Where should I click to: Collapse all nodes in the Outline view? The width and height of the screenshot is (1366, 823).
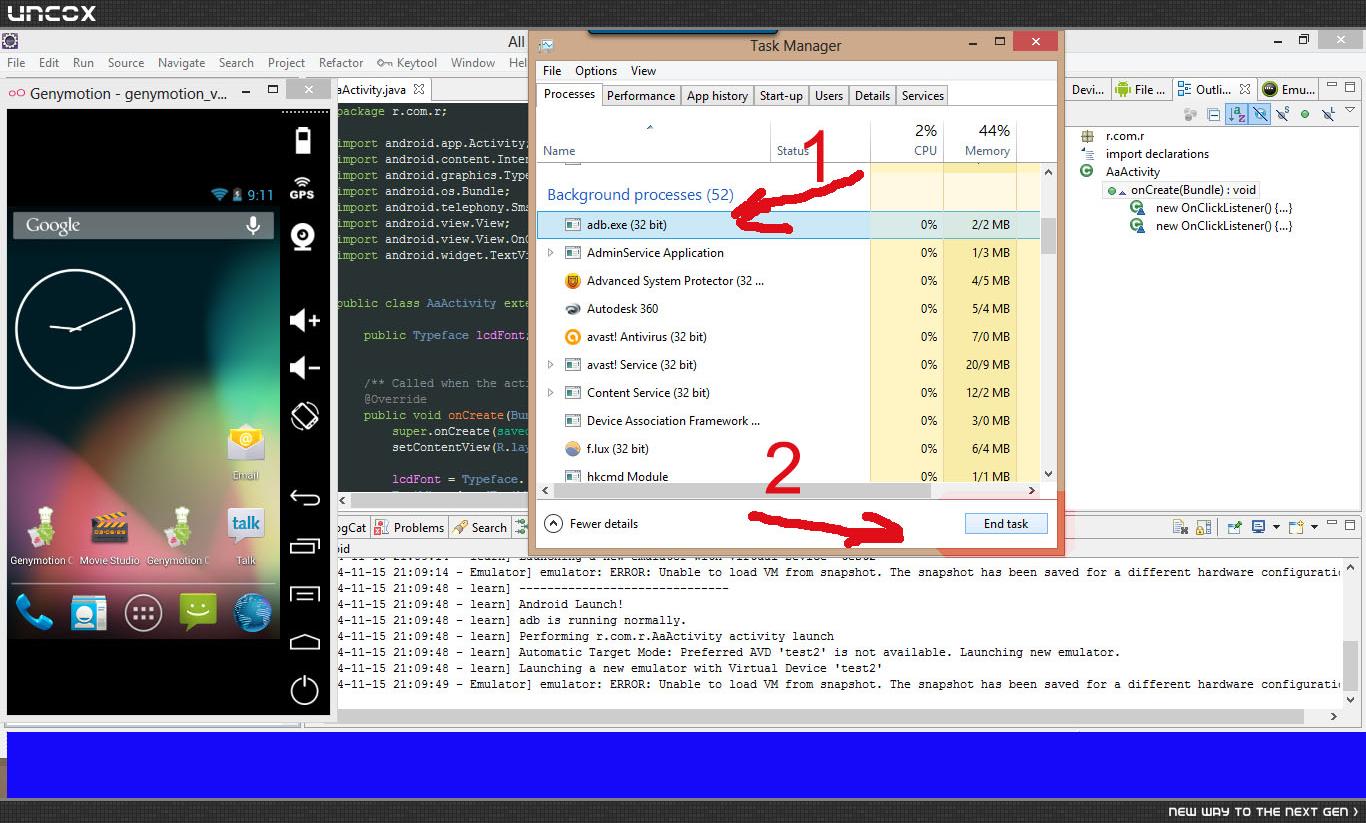(x=1213, y=114)
